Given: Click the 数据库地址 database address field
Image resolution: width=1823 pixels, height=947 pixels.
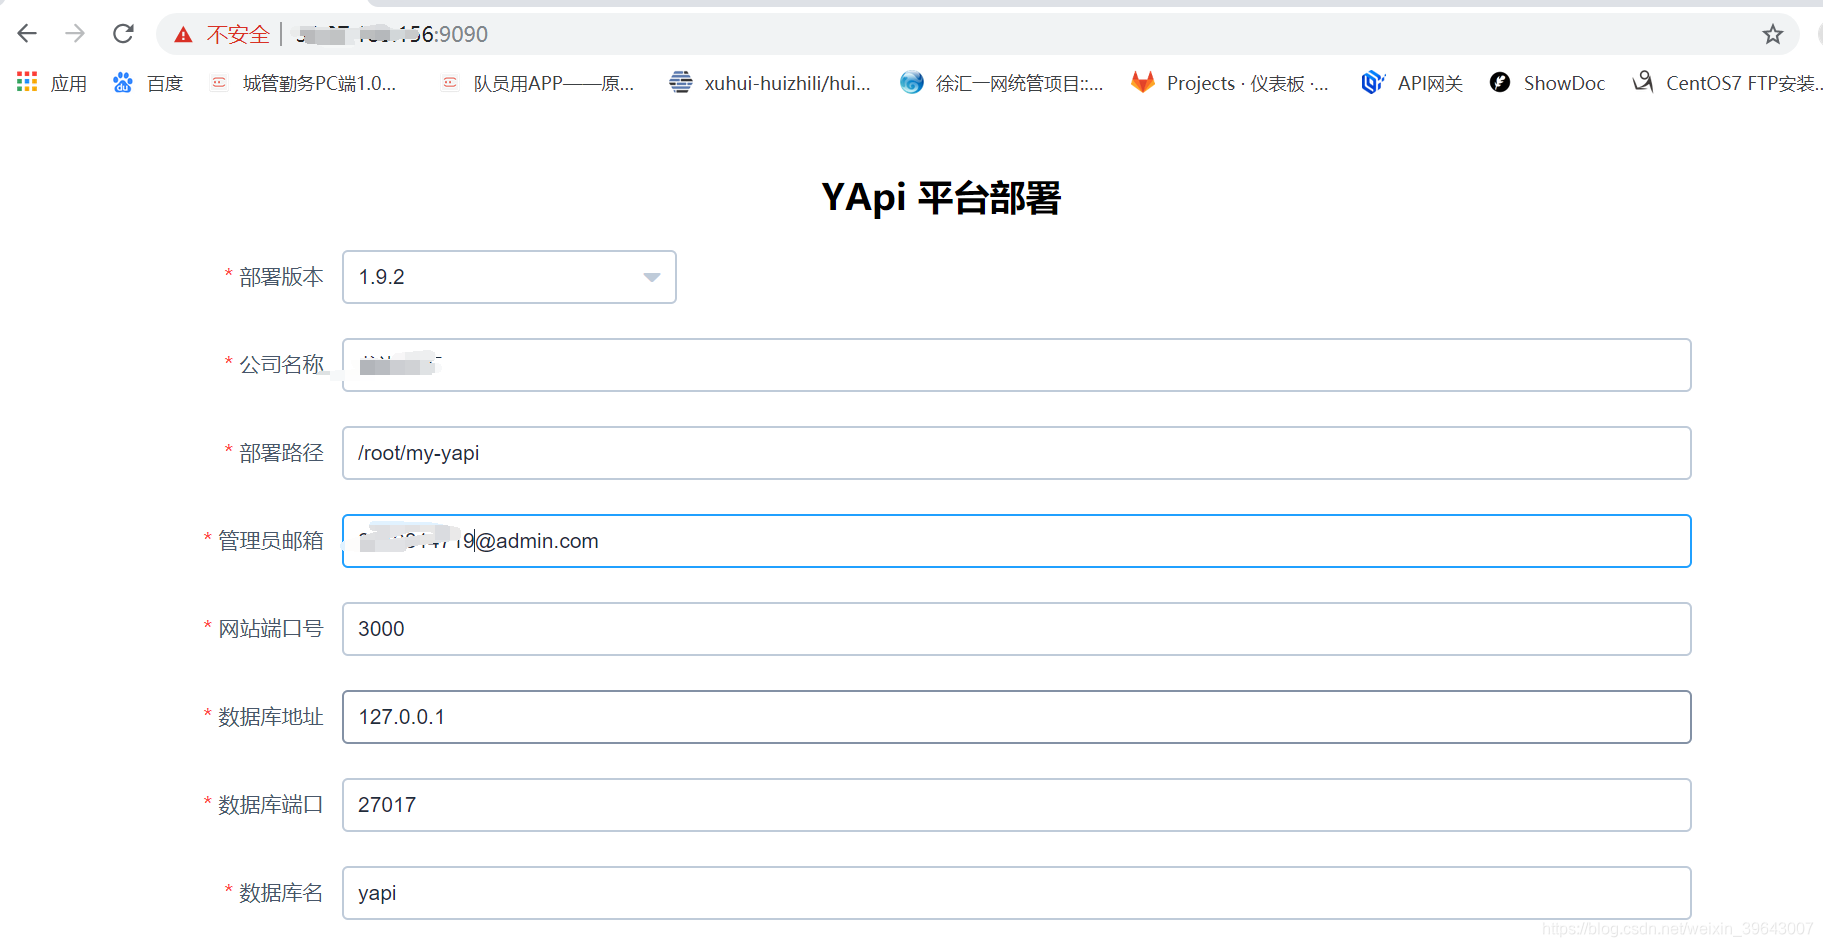Looking at the screenshot, I should (1014, 717).
